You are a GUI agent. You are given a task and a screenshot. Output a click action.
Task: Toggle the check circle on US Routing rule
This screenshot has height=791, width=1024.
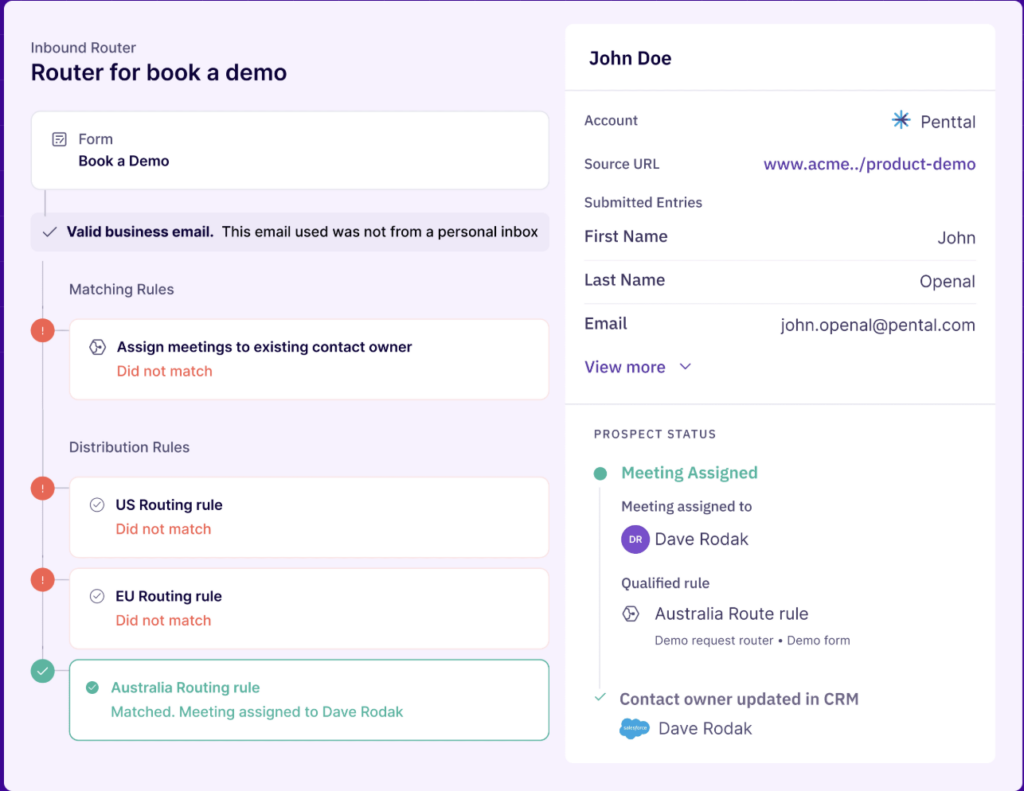[x=95, y=505]
